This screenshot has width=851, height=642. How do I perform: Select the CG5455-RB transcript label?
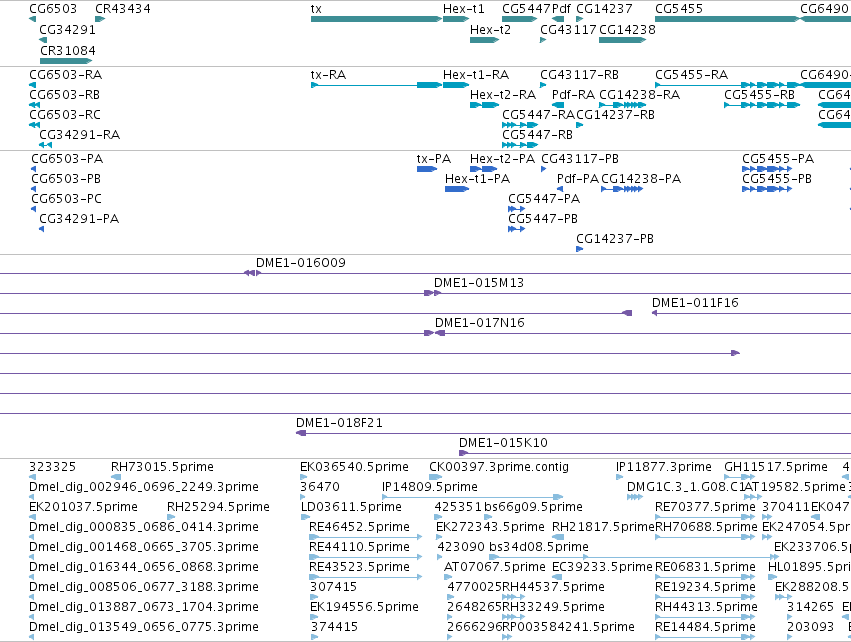click(x=759, y=95)
